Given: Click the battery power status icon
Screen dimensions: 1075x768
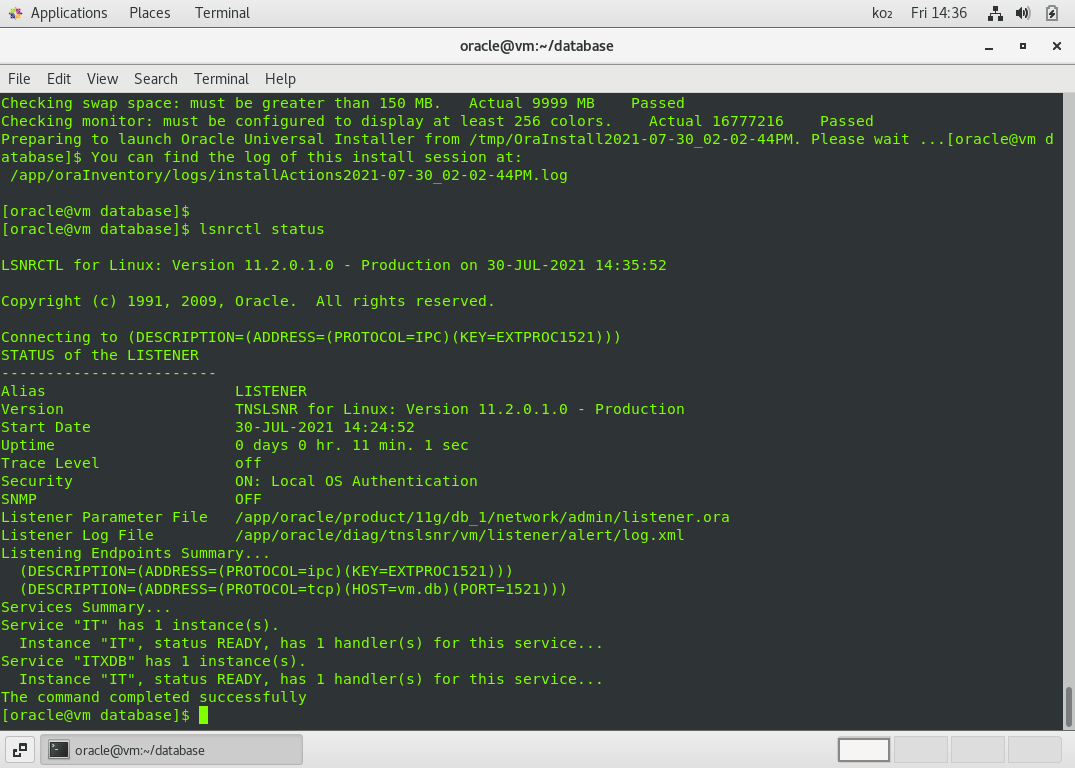Looking at the screenshot, I should tap(1052, 13).
